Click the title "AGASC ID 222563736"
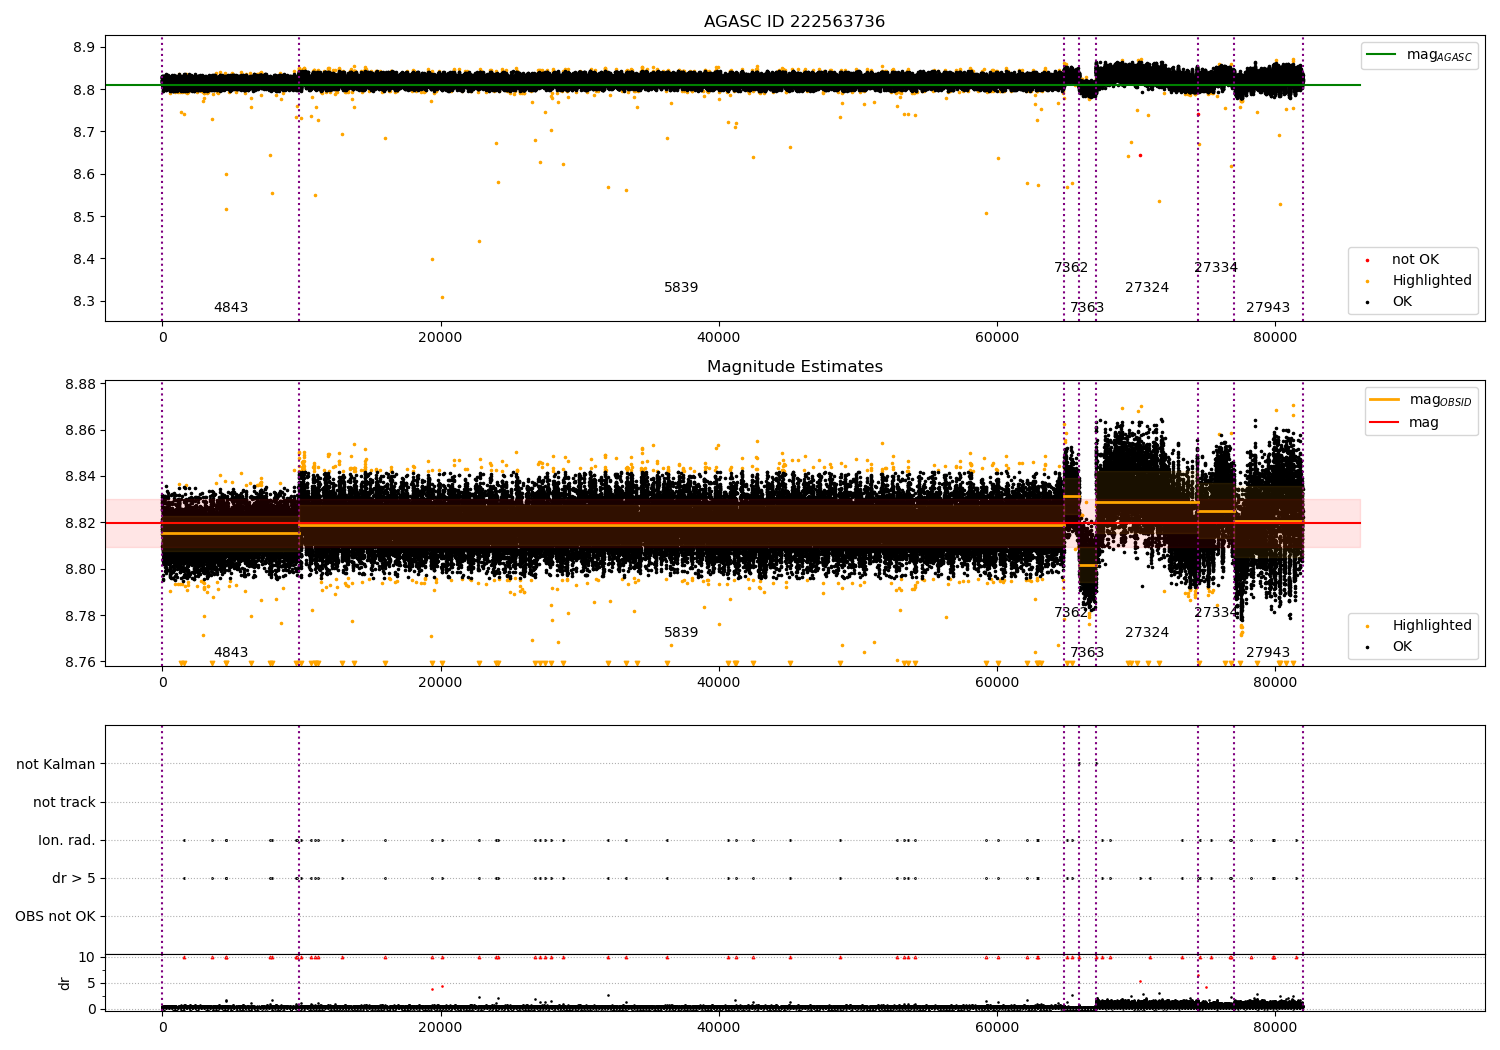 (794, 22)
